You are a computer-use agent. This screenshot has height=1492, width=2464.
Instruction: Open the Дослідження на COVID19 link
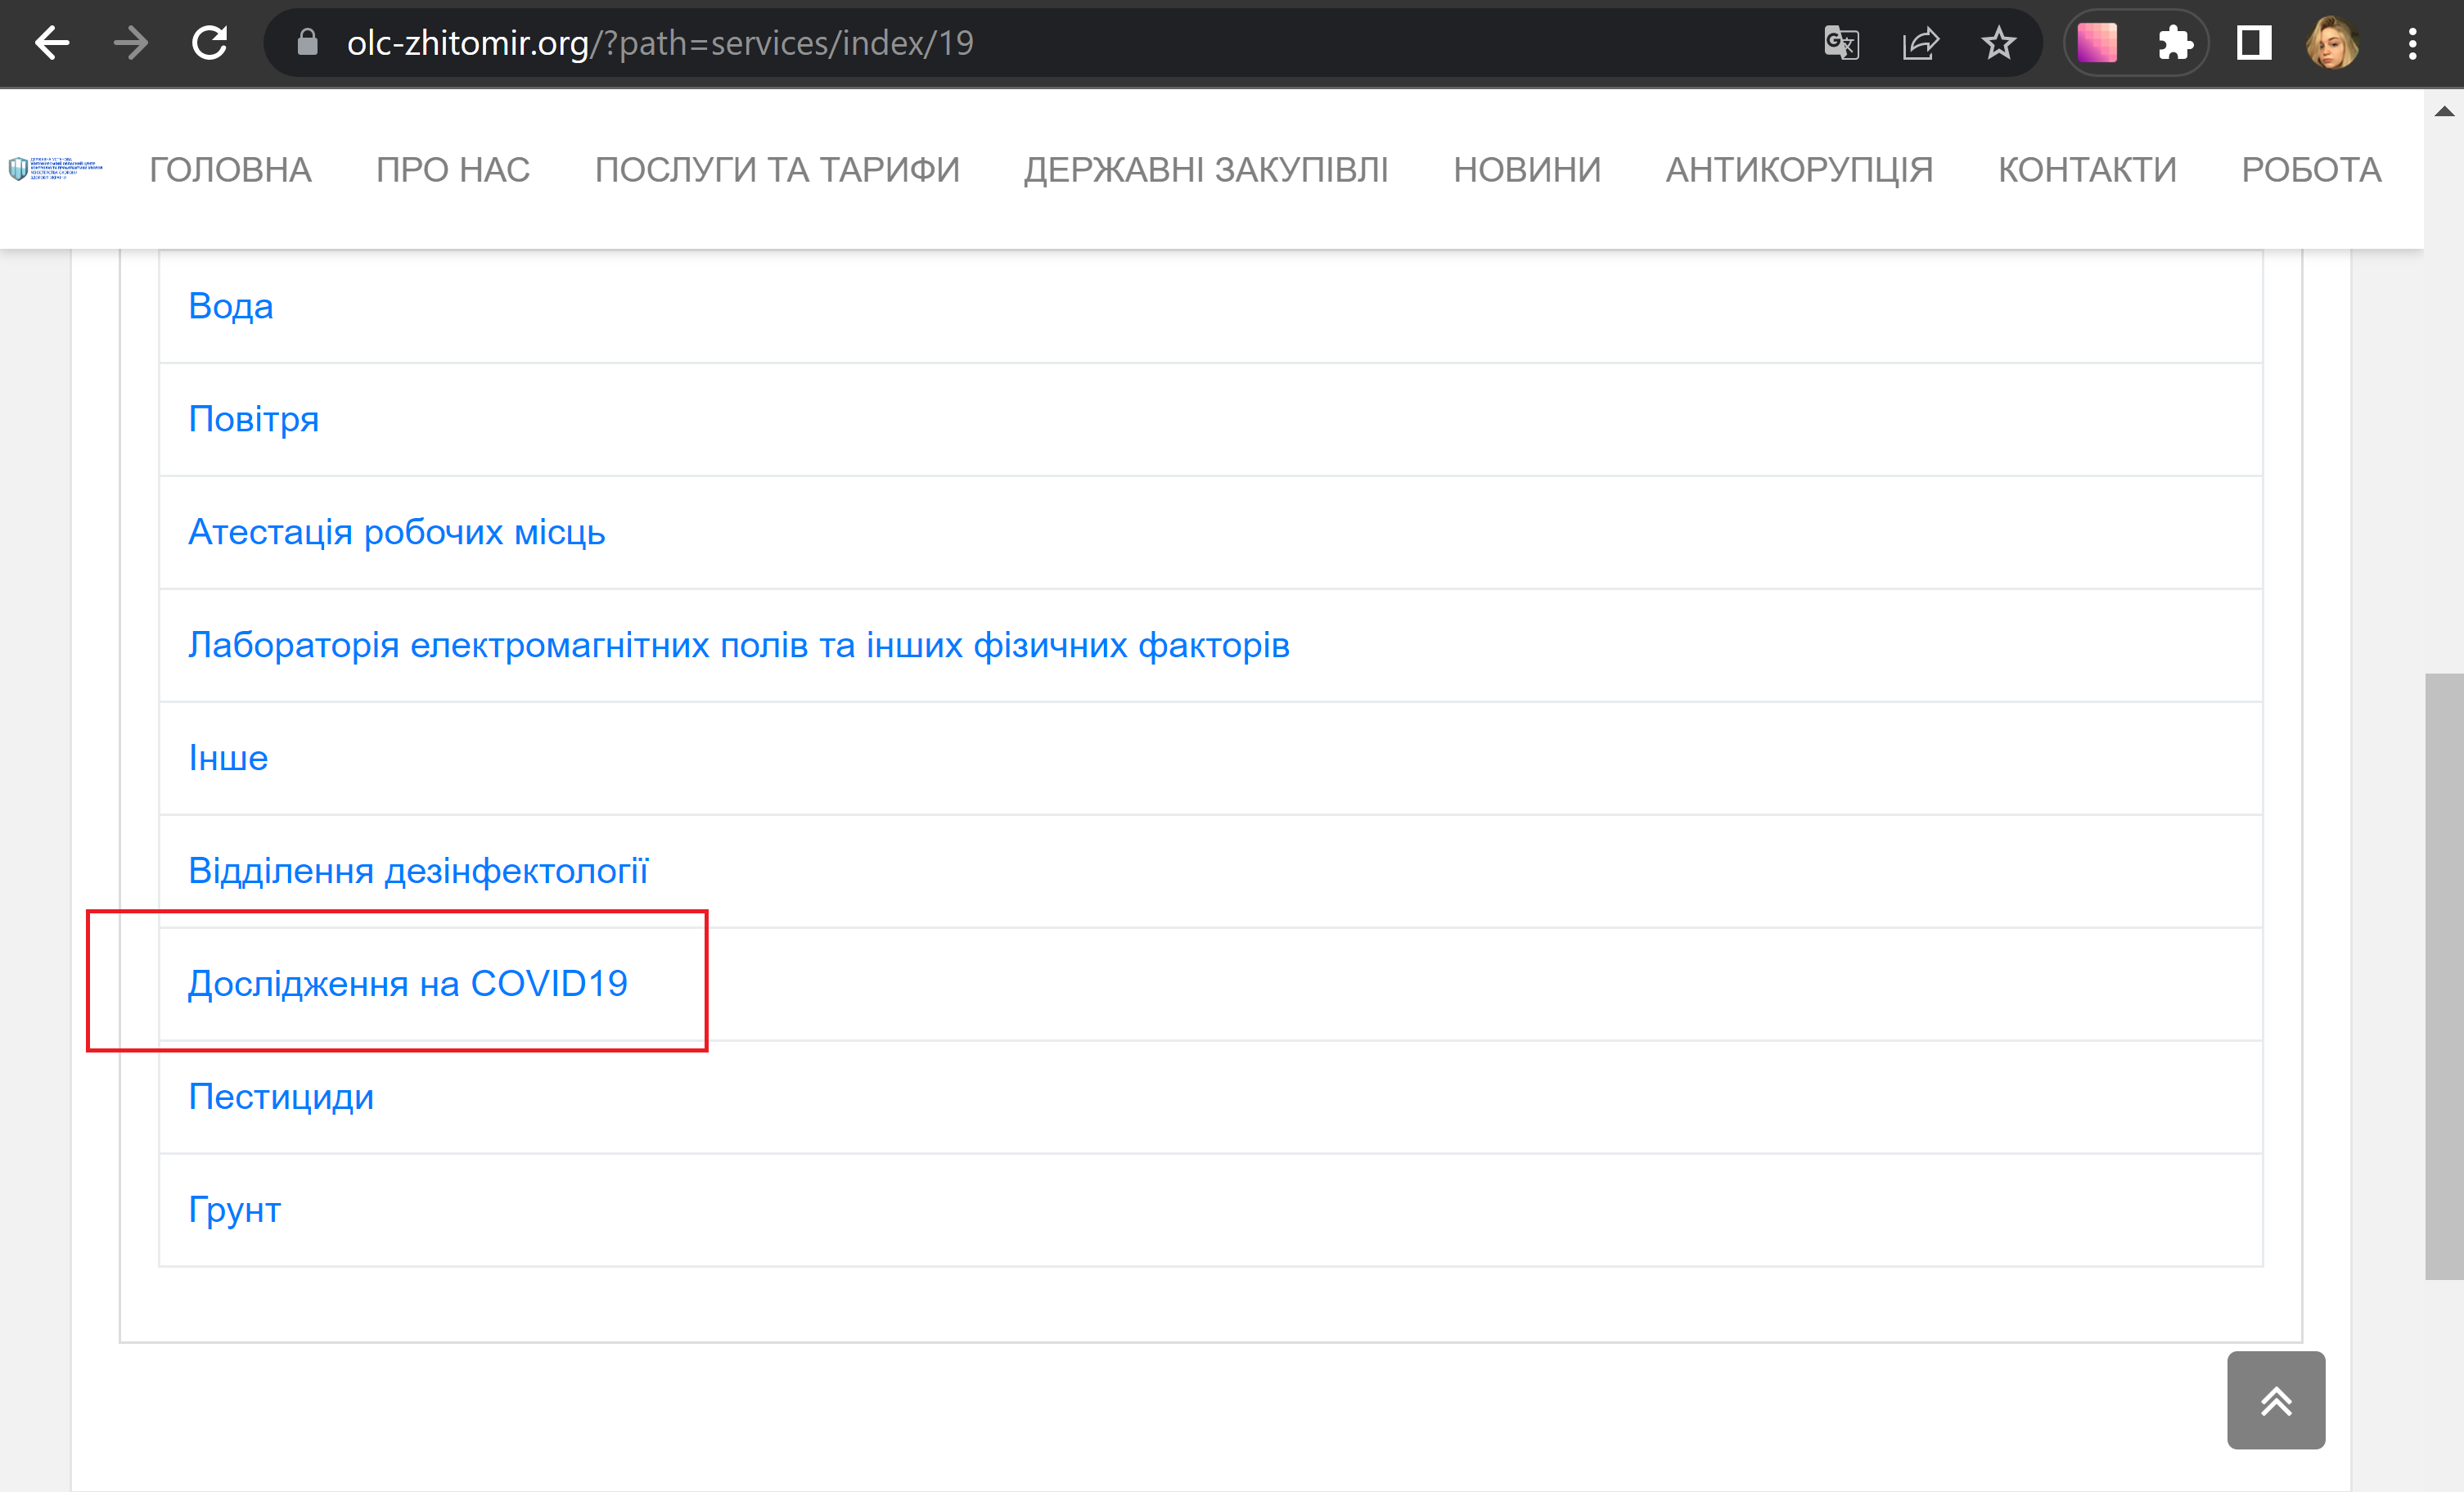[407, 984]
